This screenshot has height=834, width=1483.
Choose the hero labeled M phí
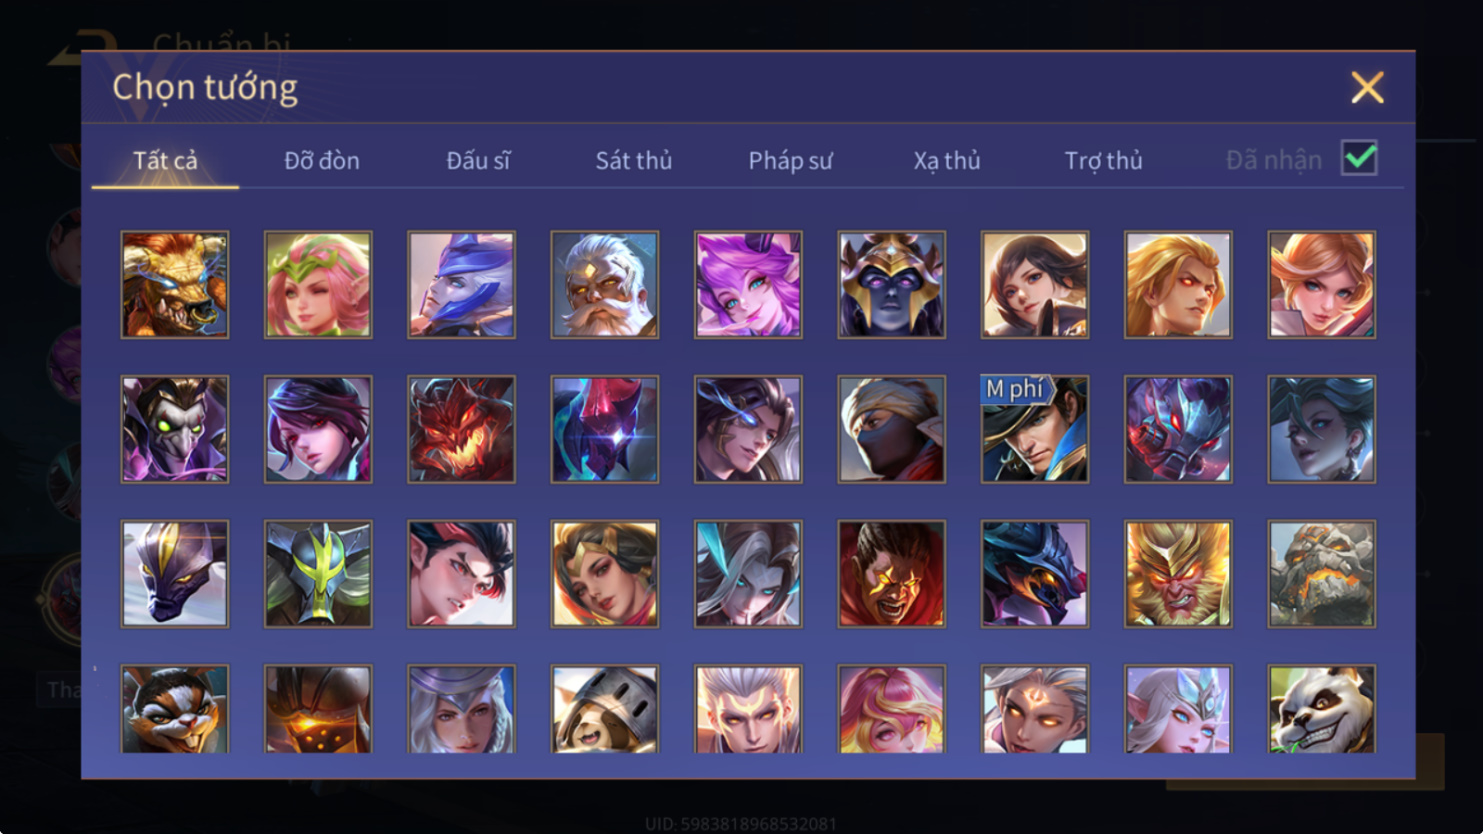(1035, 429)
